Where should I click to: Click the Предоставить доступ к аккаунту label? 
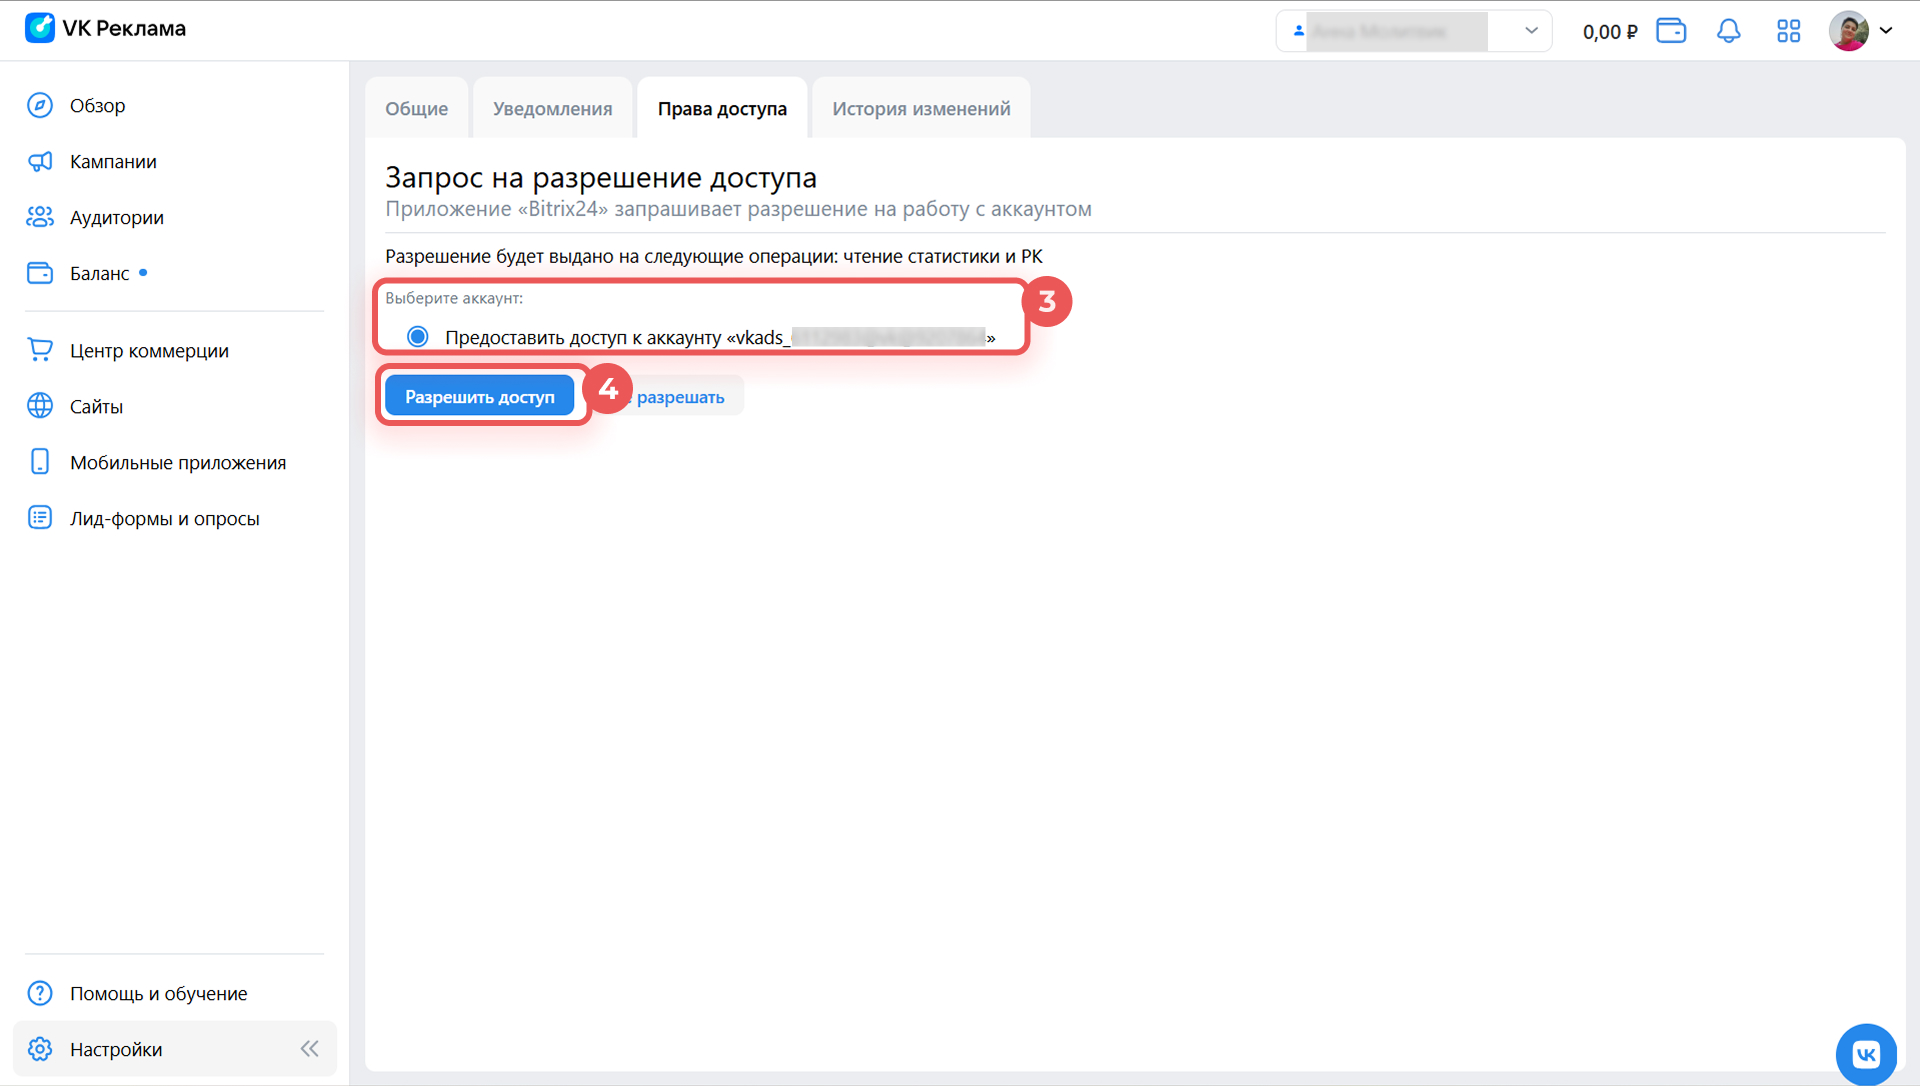[x=720, y=337]
